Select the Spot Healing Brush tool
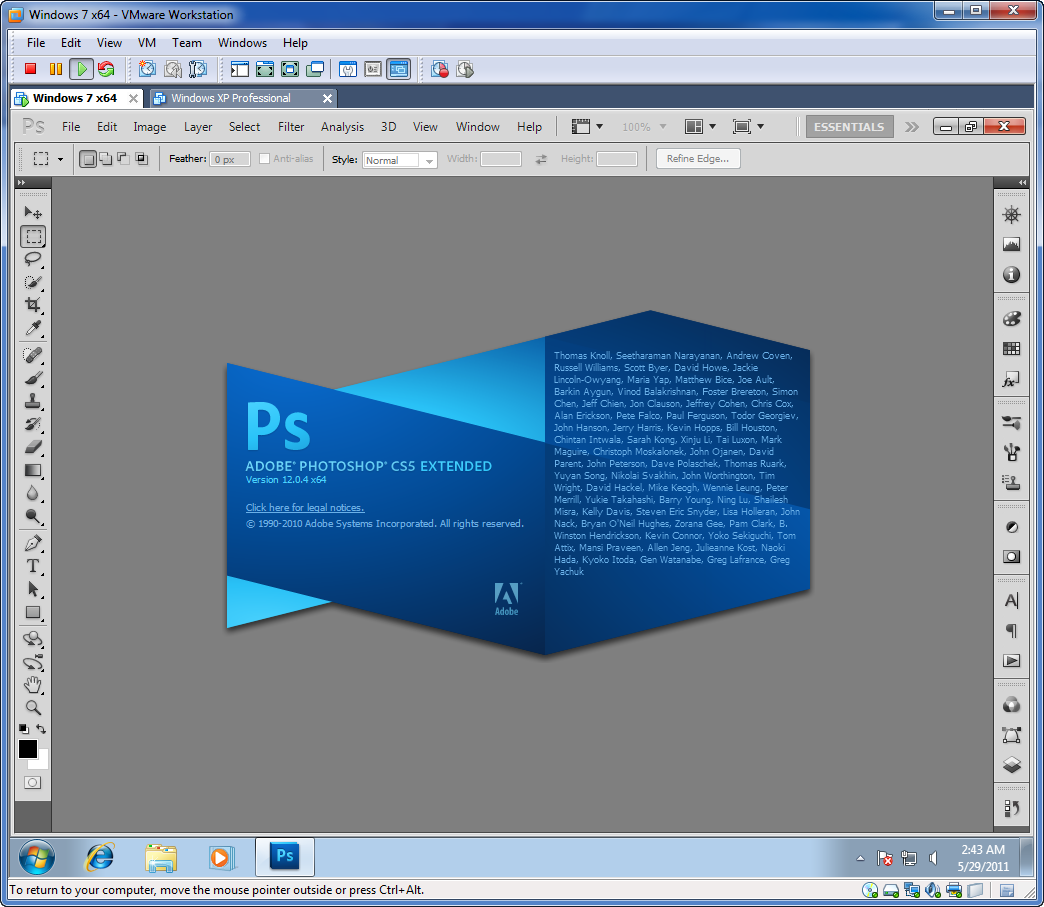The image size is (1044, 907). pos(33,355)
